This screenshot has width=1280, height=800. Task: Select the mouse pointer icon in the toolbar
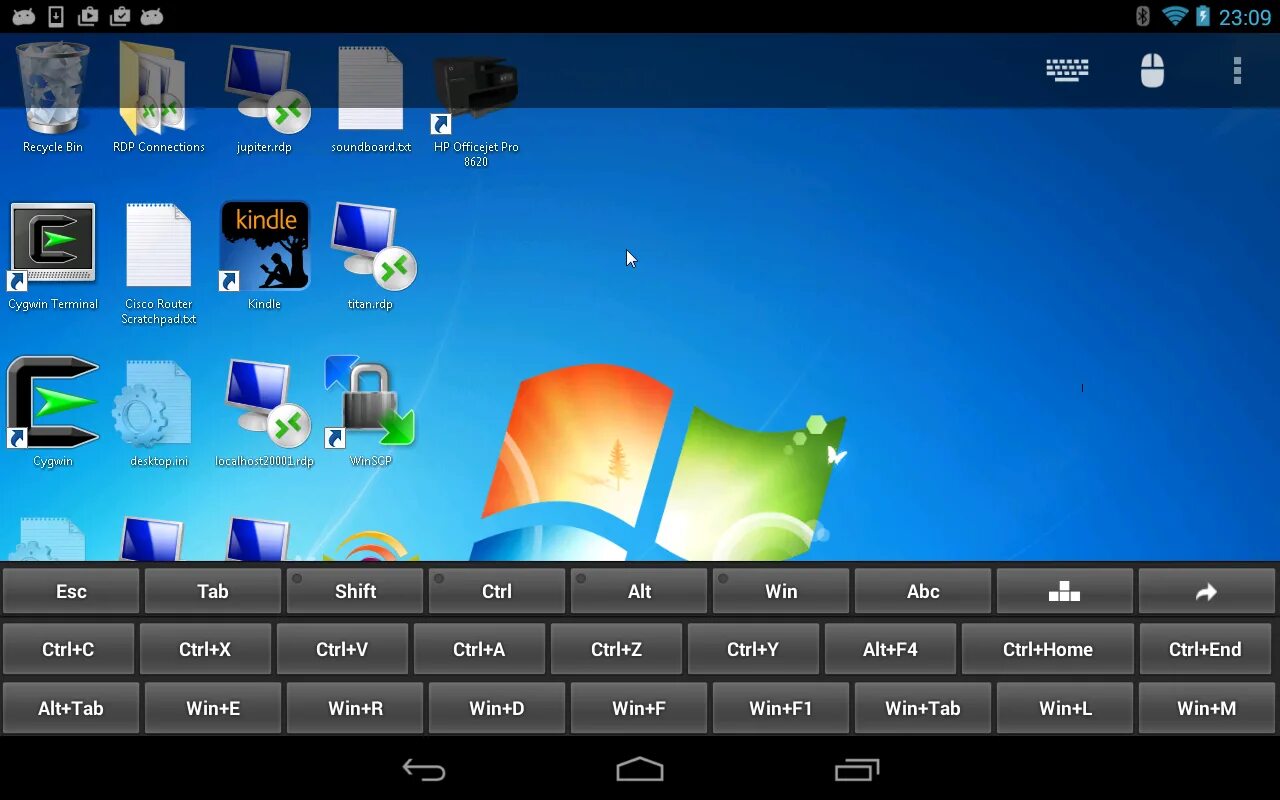tap(1152, 70)
